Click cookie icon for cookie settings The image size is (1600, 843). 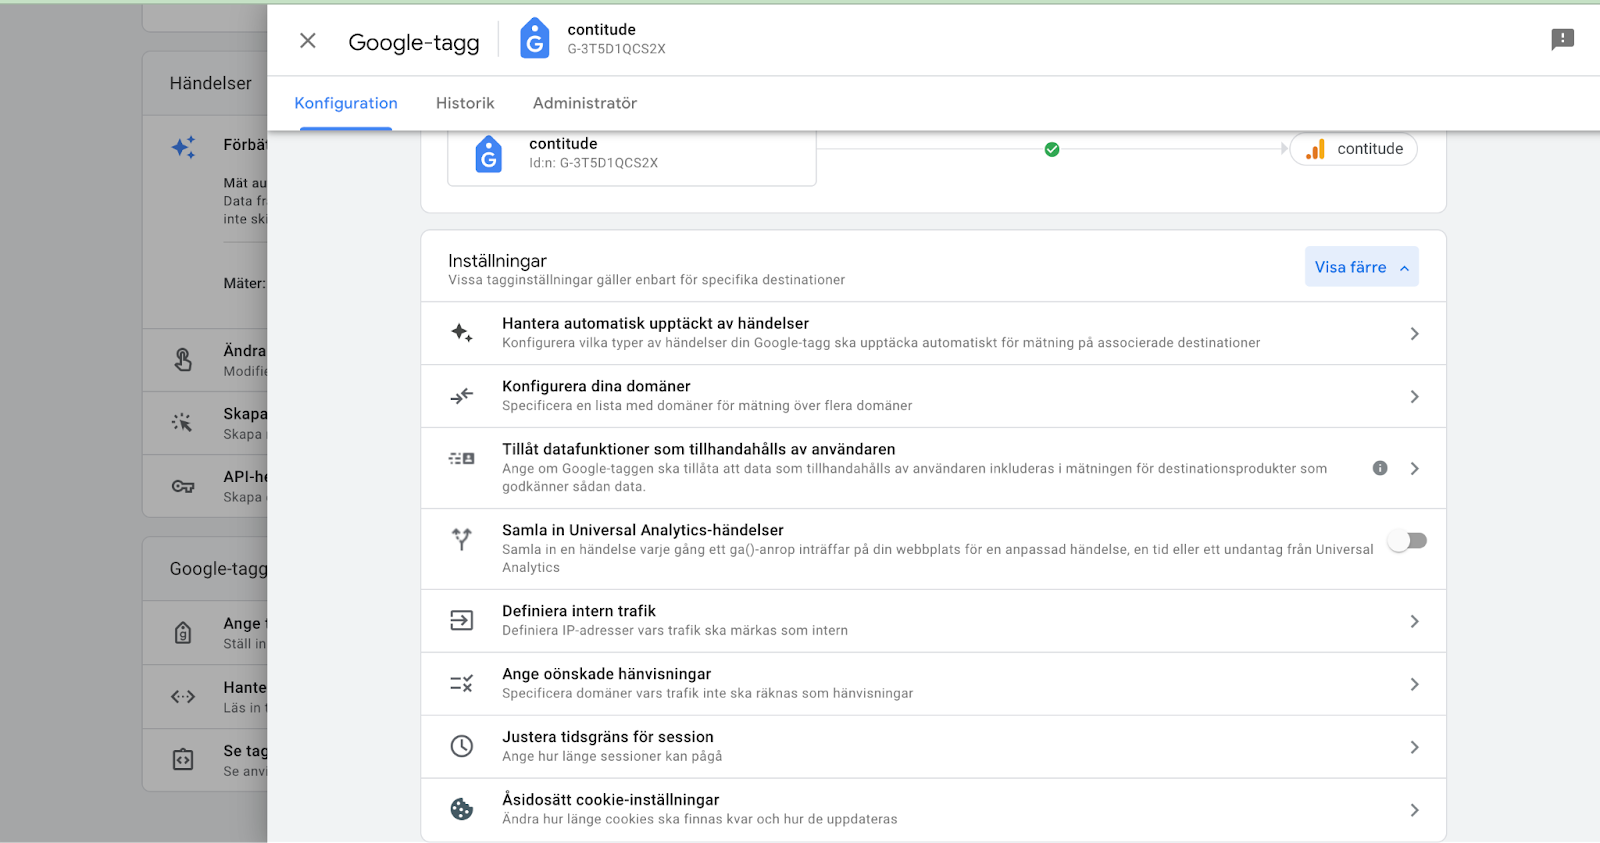pyautogui.click(x=462, y=809)
